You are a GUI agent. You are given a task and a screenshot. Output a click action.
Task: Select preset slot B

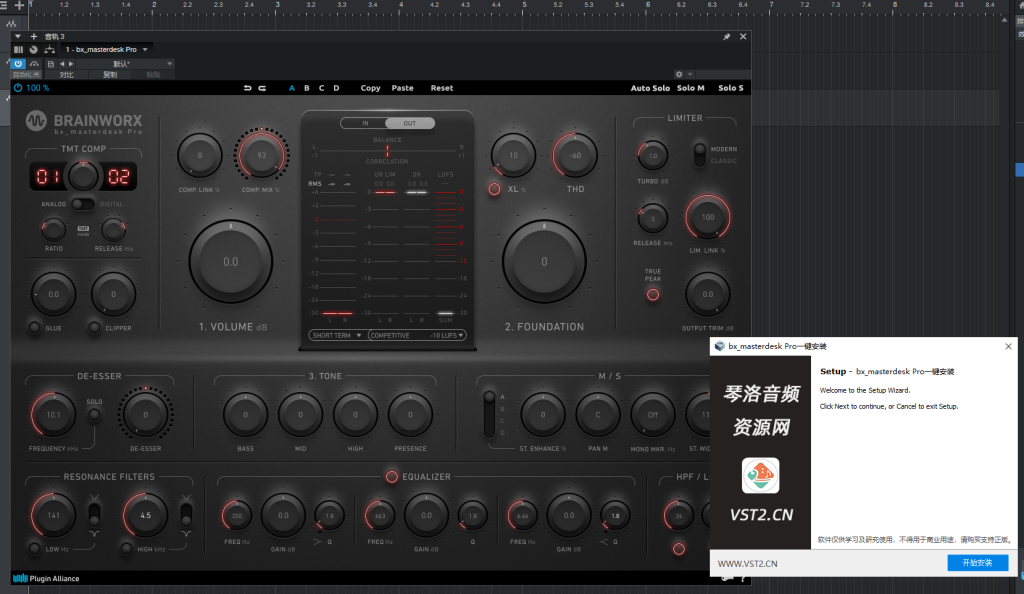[x=306, y=88]
